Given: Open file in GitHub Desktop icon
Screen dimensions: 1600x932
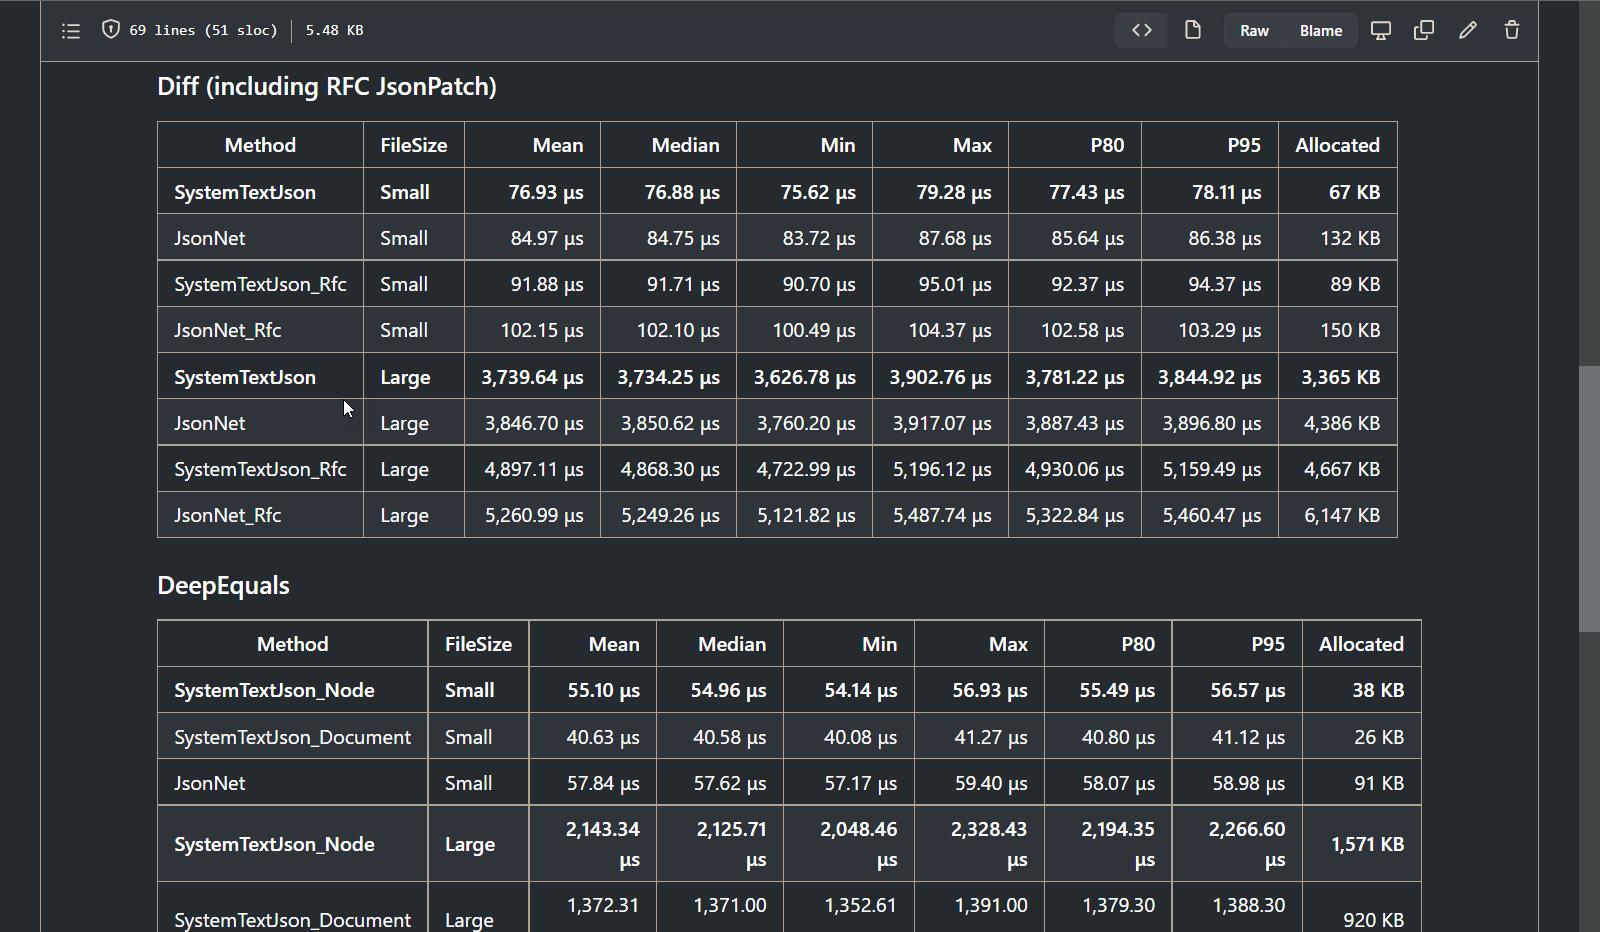Looking at the screenshot, I should 1380,30.
